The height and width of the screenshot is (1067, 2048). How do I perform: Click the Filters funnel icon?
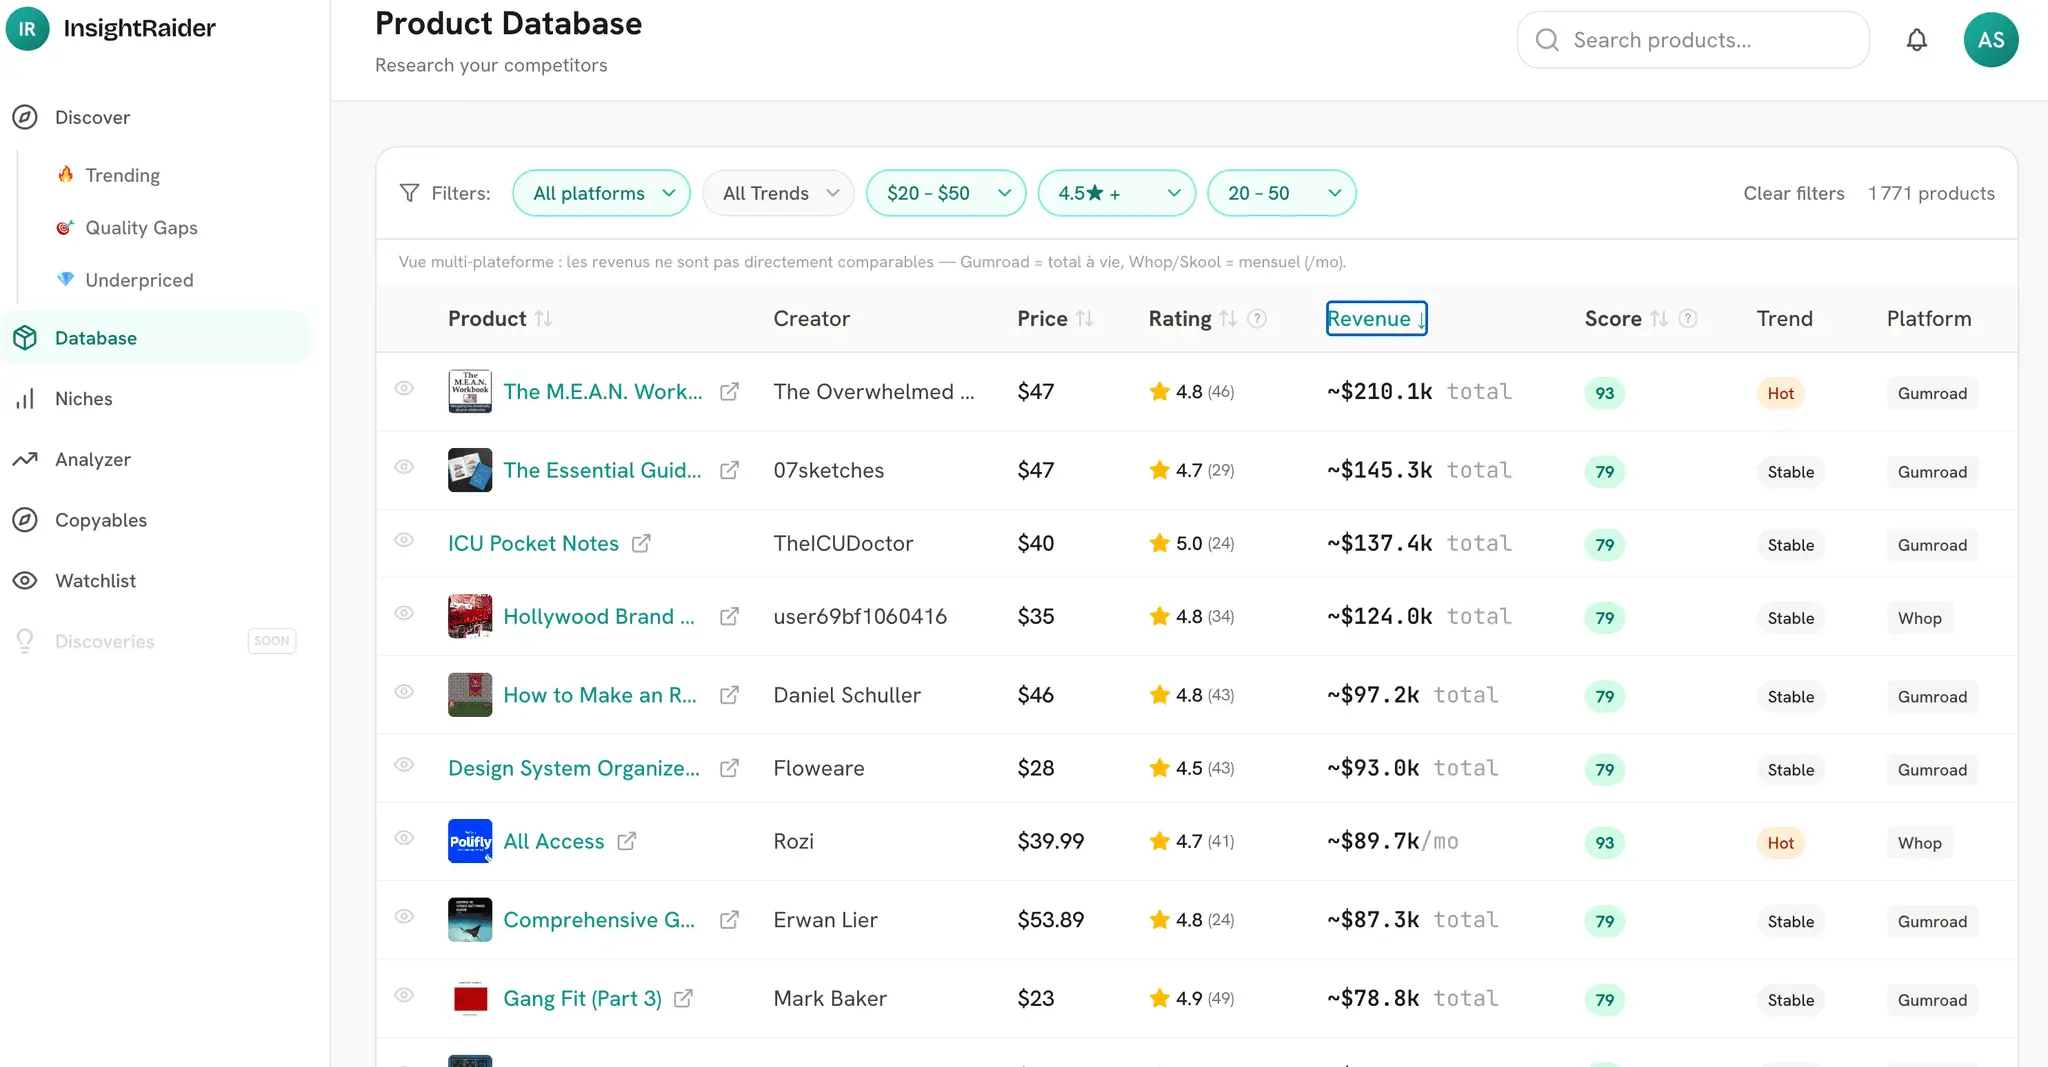[x=409, y=193]
